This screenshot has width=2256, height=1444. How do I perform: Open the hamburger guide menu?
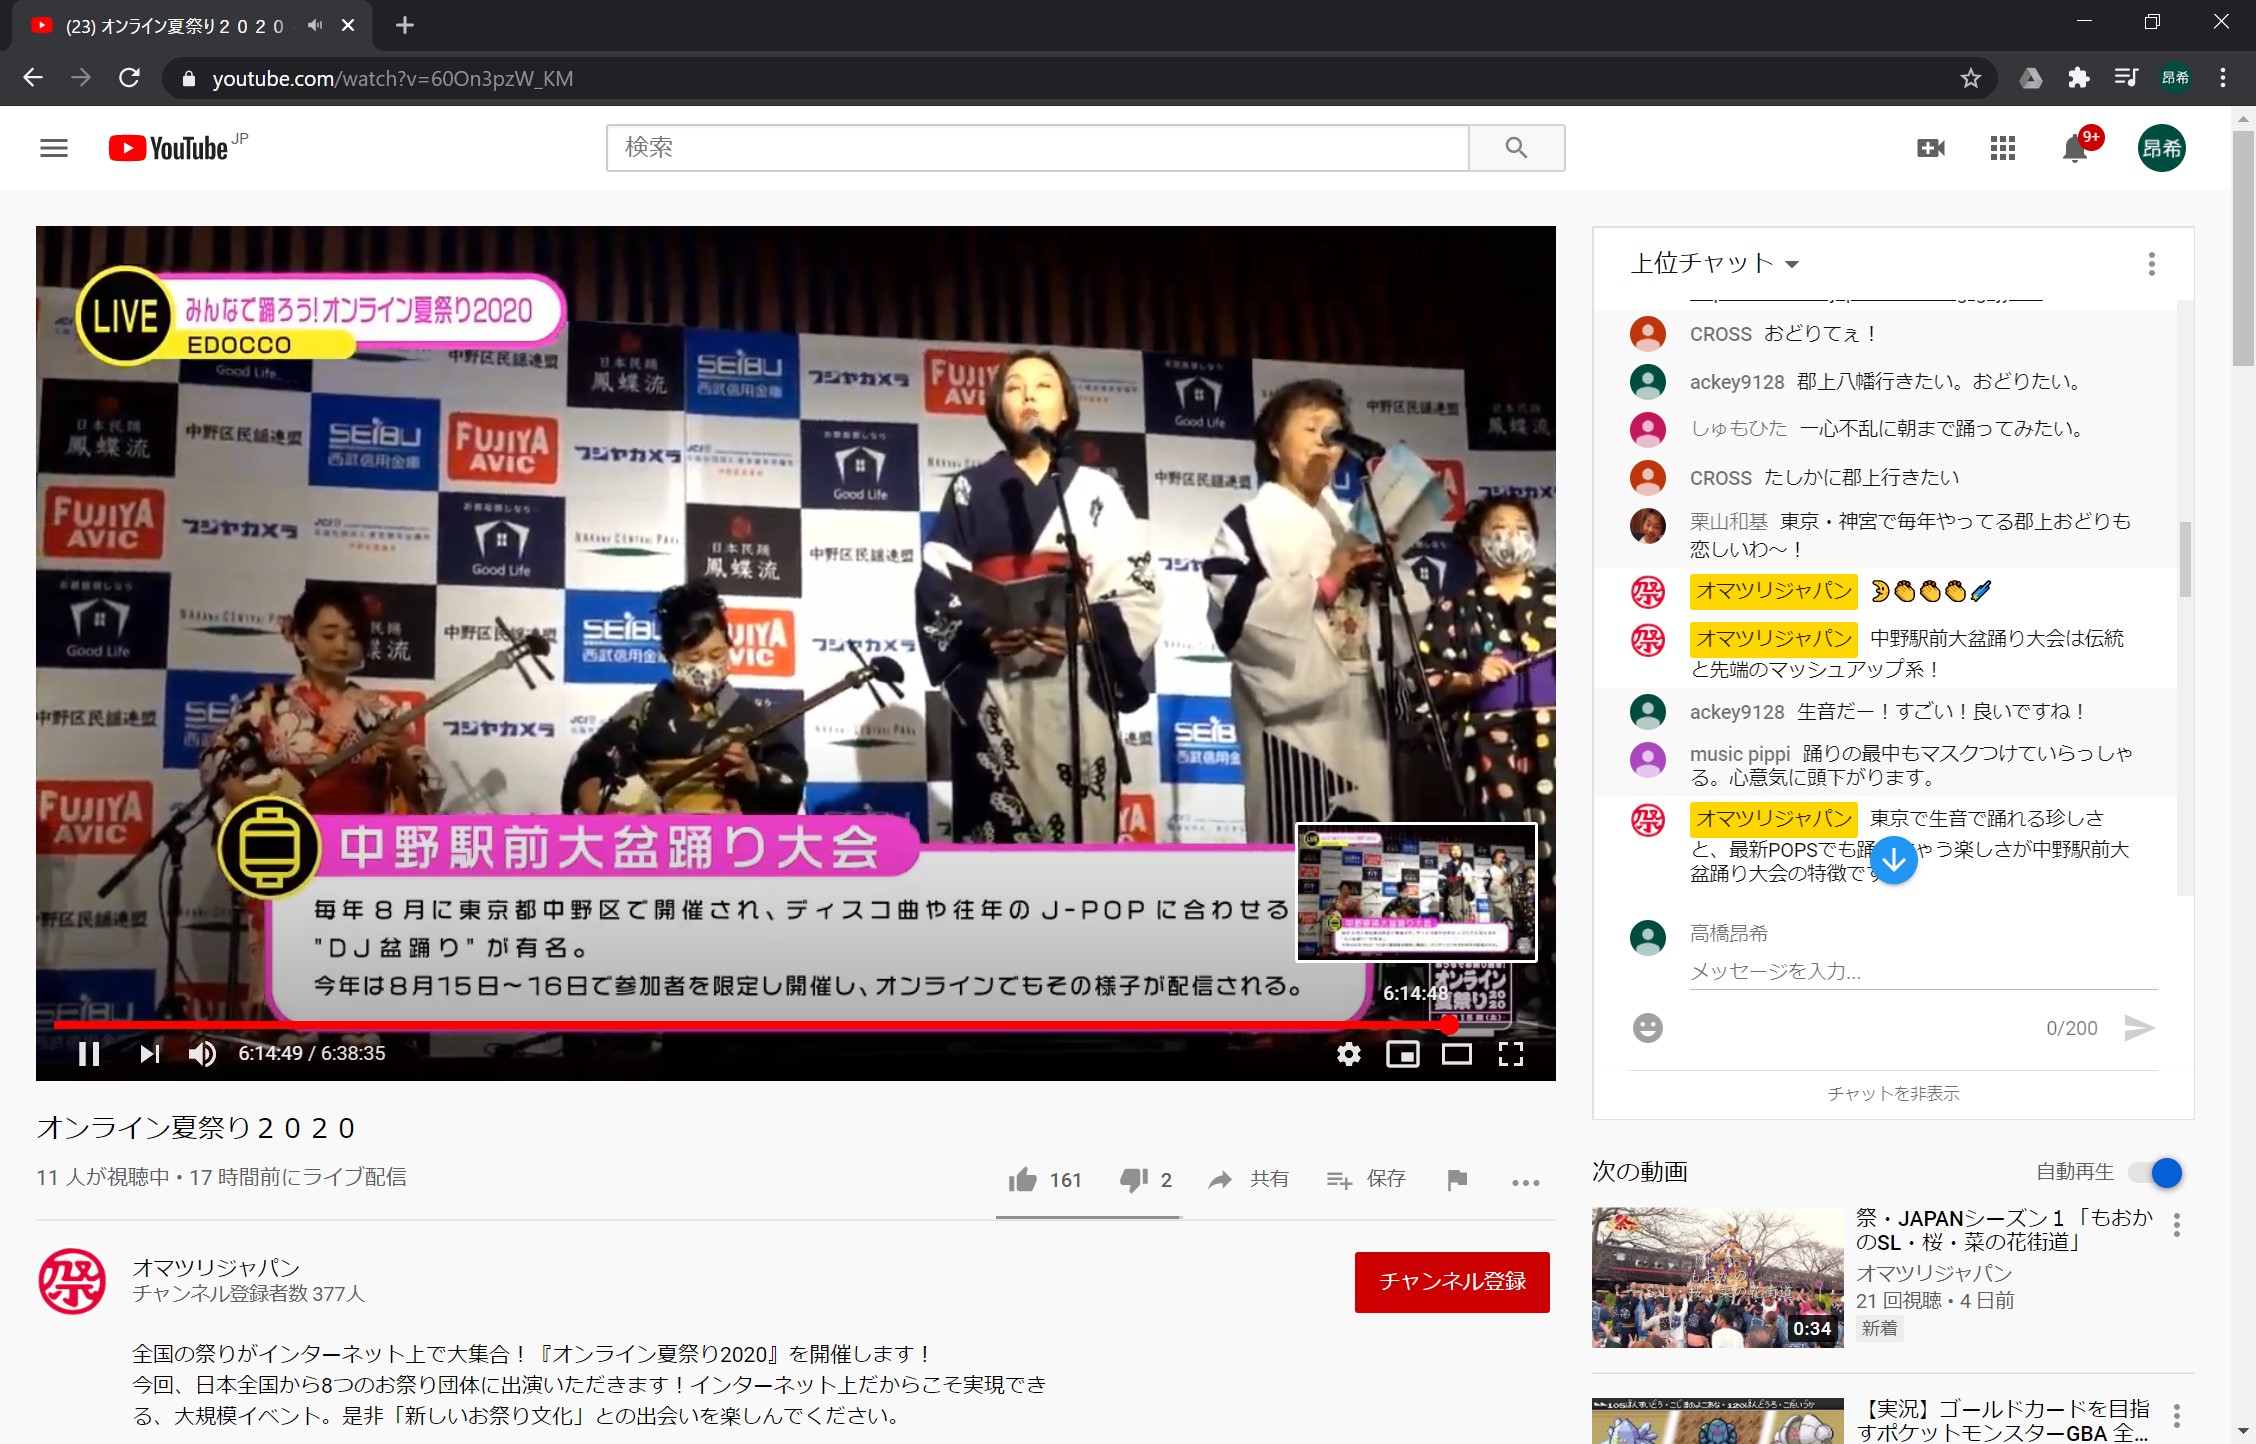(x=54, y=149)
